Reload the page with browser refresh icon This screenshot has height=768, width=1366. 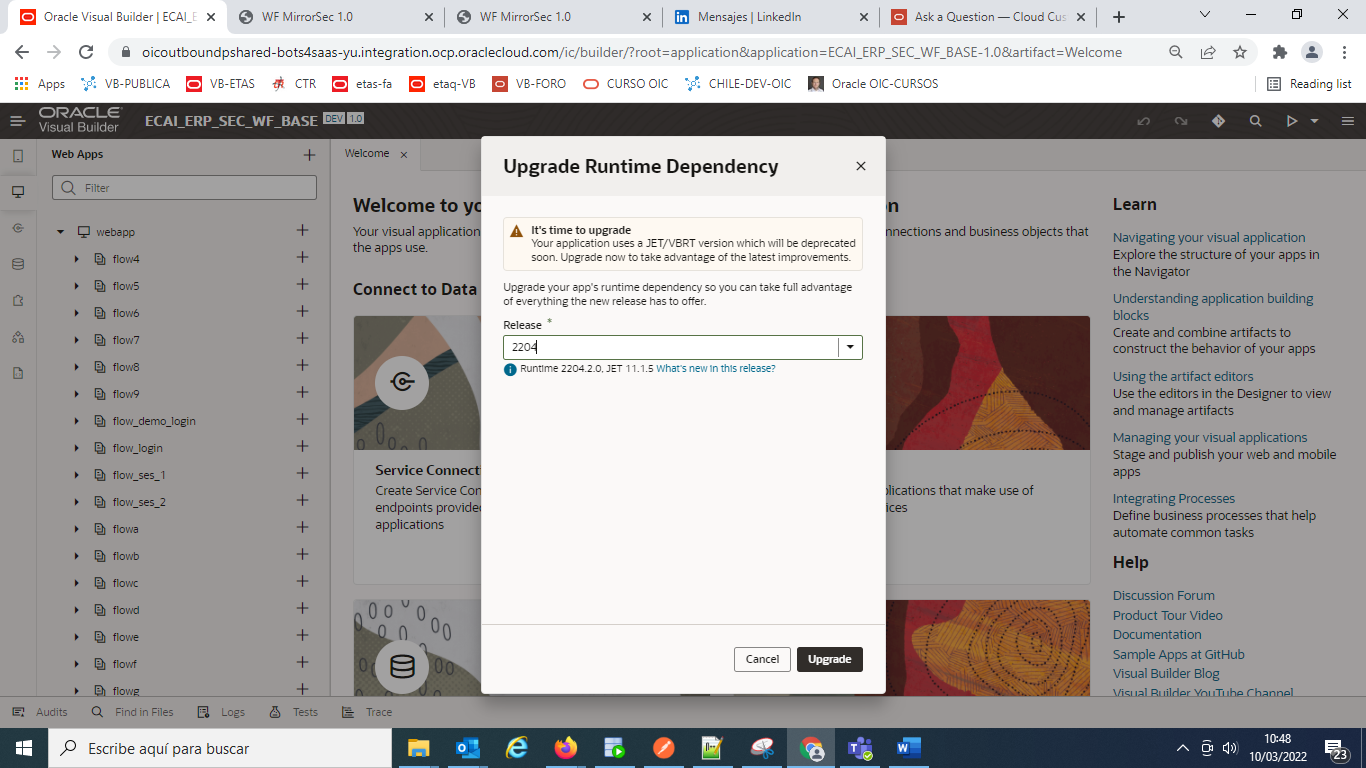click(87, 52)
